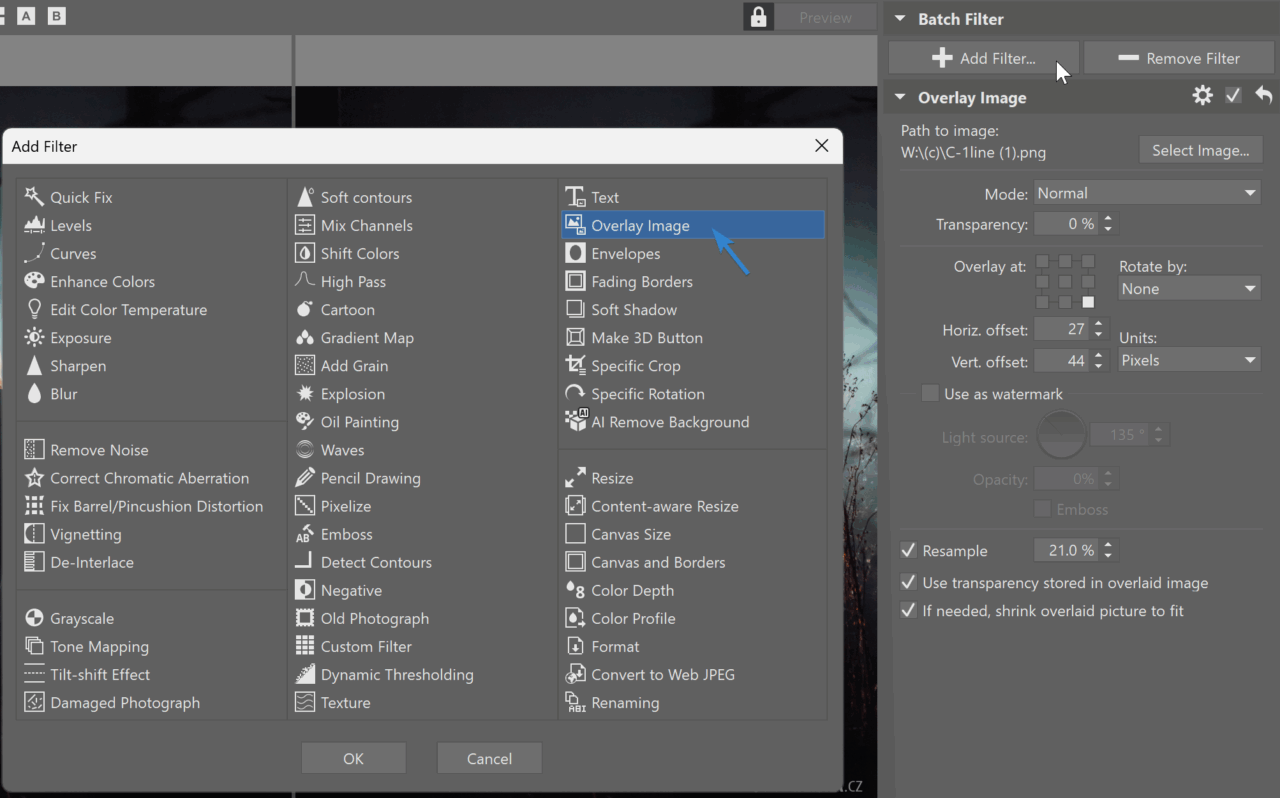Select center Overlay at anchor position
The height and width of the screenshot is (798, 1280).
(x=1065, y=282)
